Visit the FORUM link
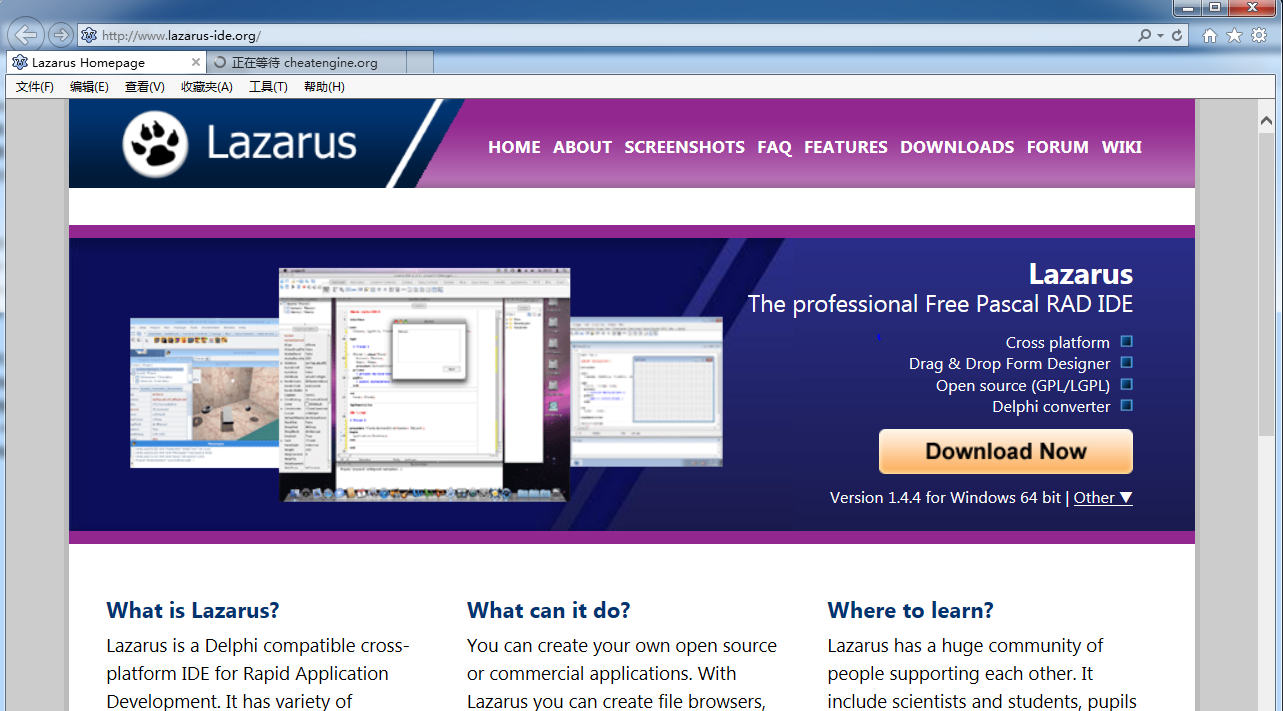The image size is (1283, 711). coord(1057,147)
